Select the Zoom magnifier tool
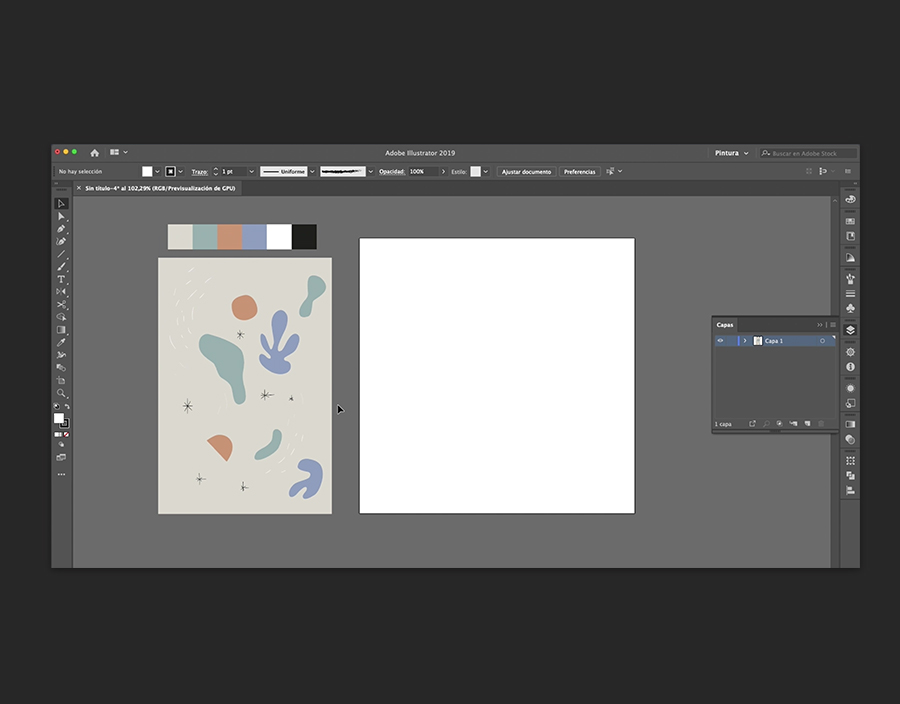Image resolution: width=900 pixels, height=704 pixels. coord(61,393)
